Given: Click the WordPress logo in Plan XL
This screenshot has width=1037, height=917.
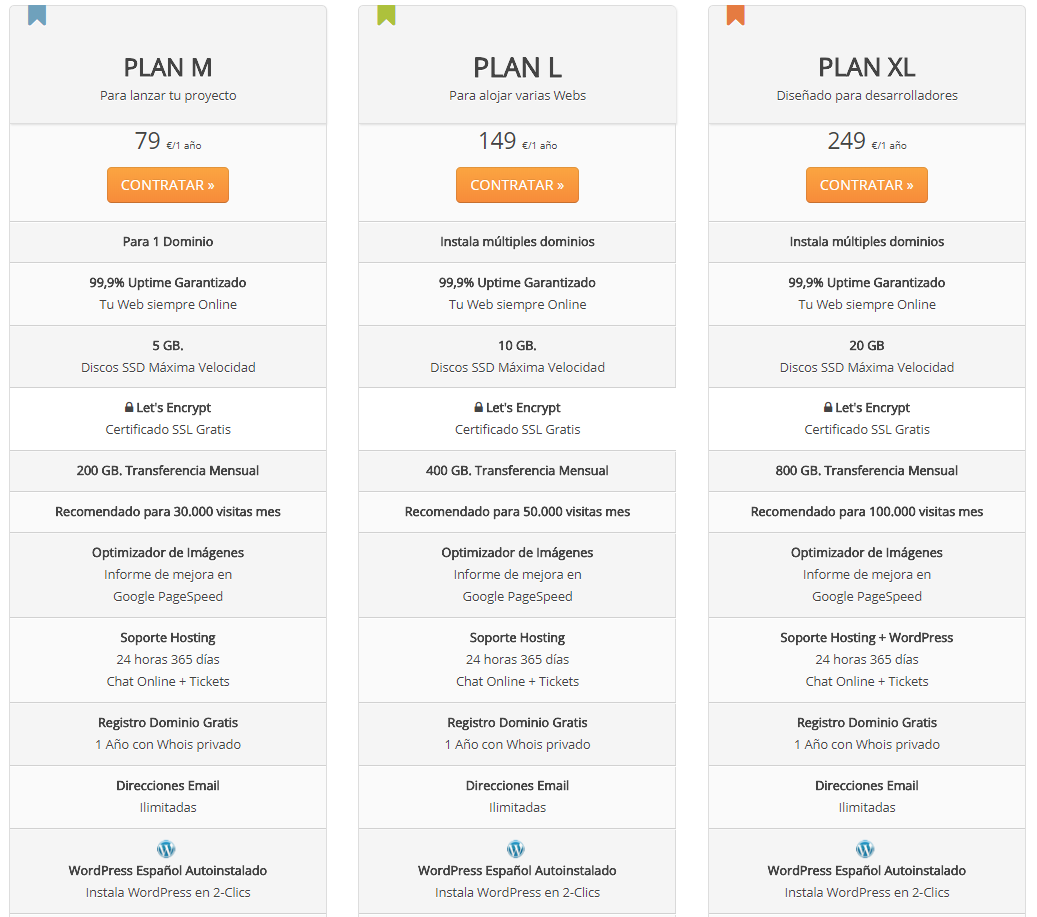Looking at the screenshot, I should coord(866,849).
